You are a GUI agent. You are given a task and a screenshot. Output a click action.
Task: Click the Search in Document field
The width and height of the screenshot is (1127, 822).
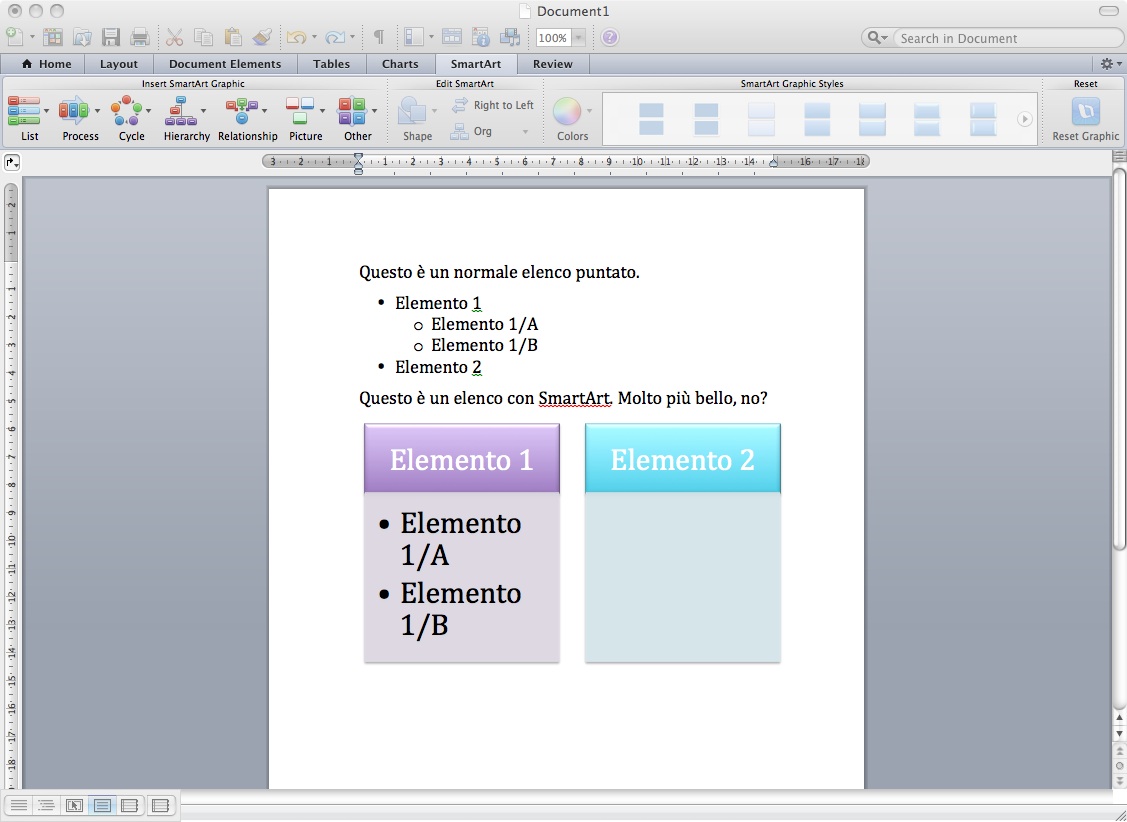pos(1006,38)
